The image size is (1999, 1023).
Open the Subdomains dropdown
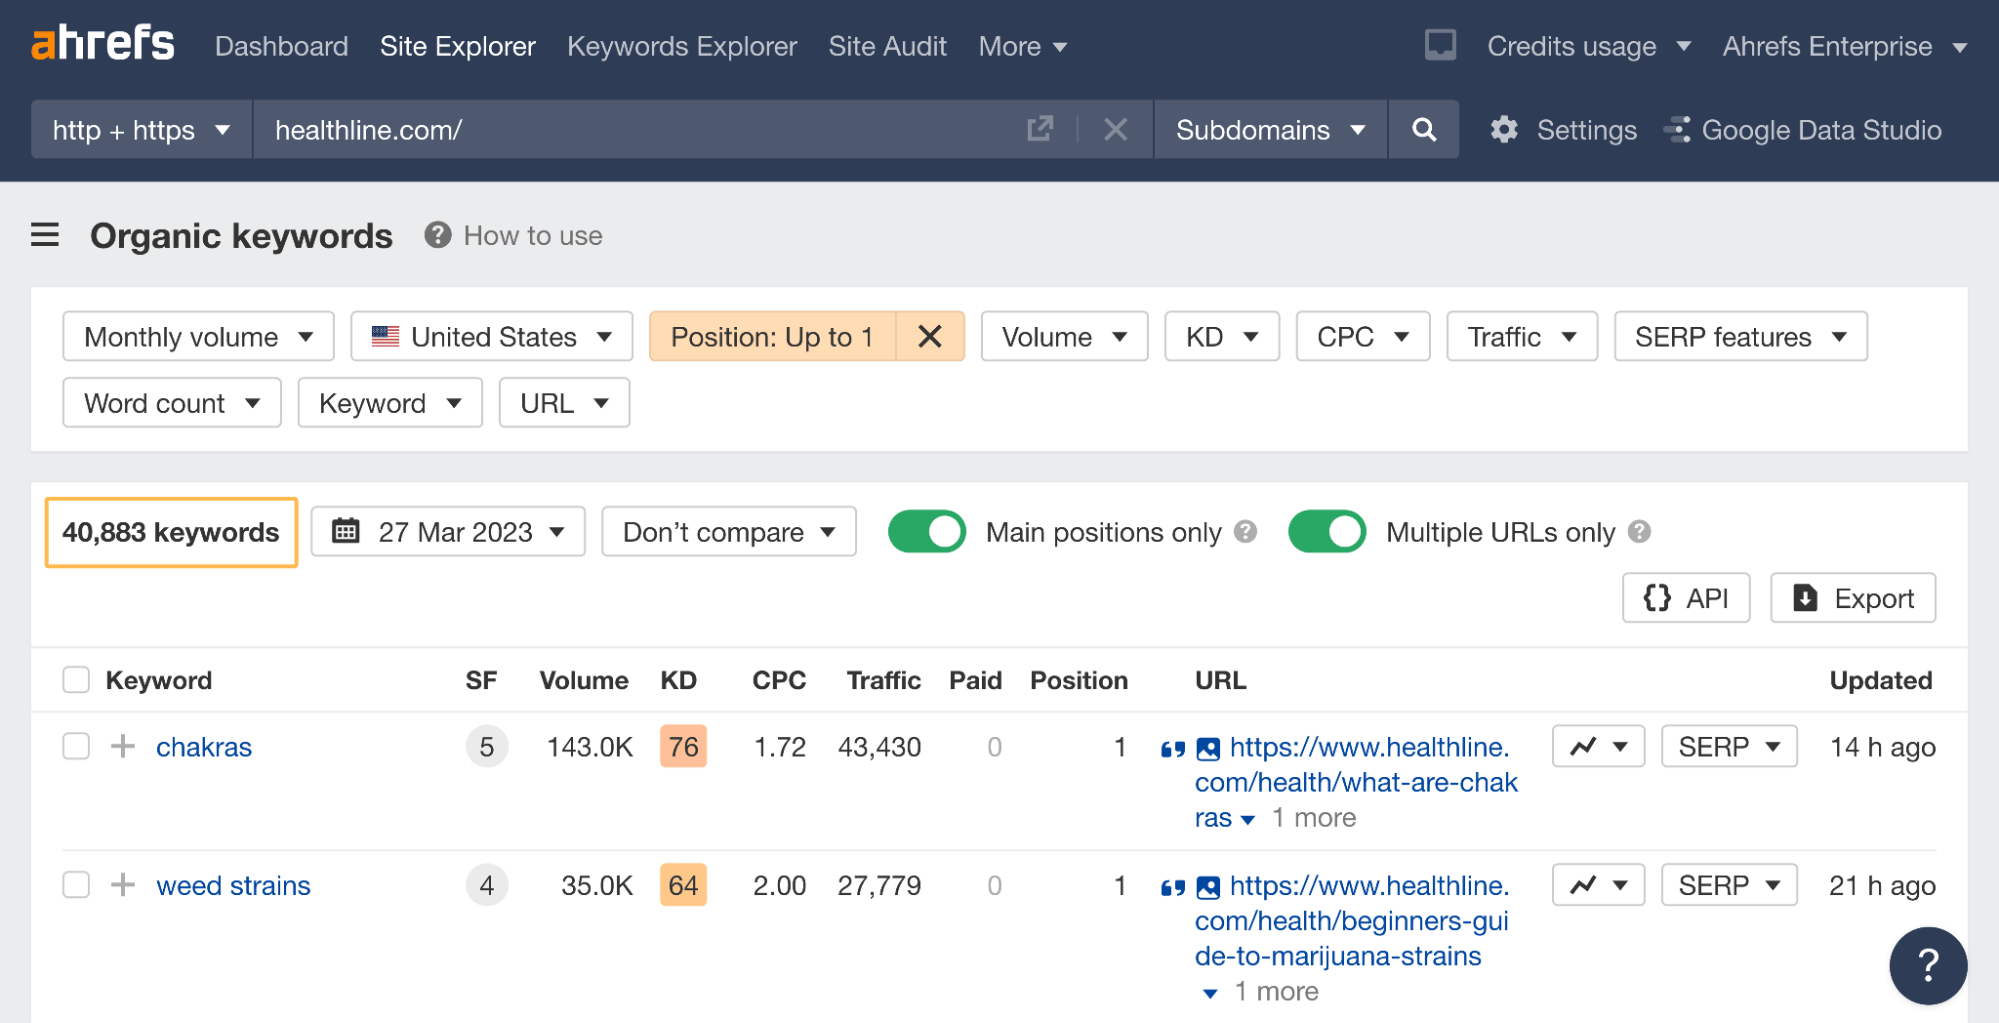coord(1269,129)
